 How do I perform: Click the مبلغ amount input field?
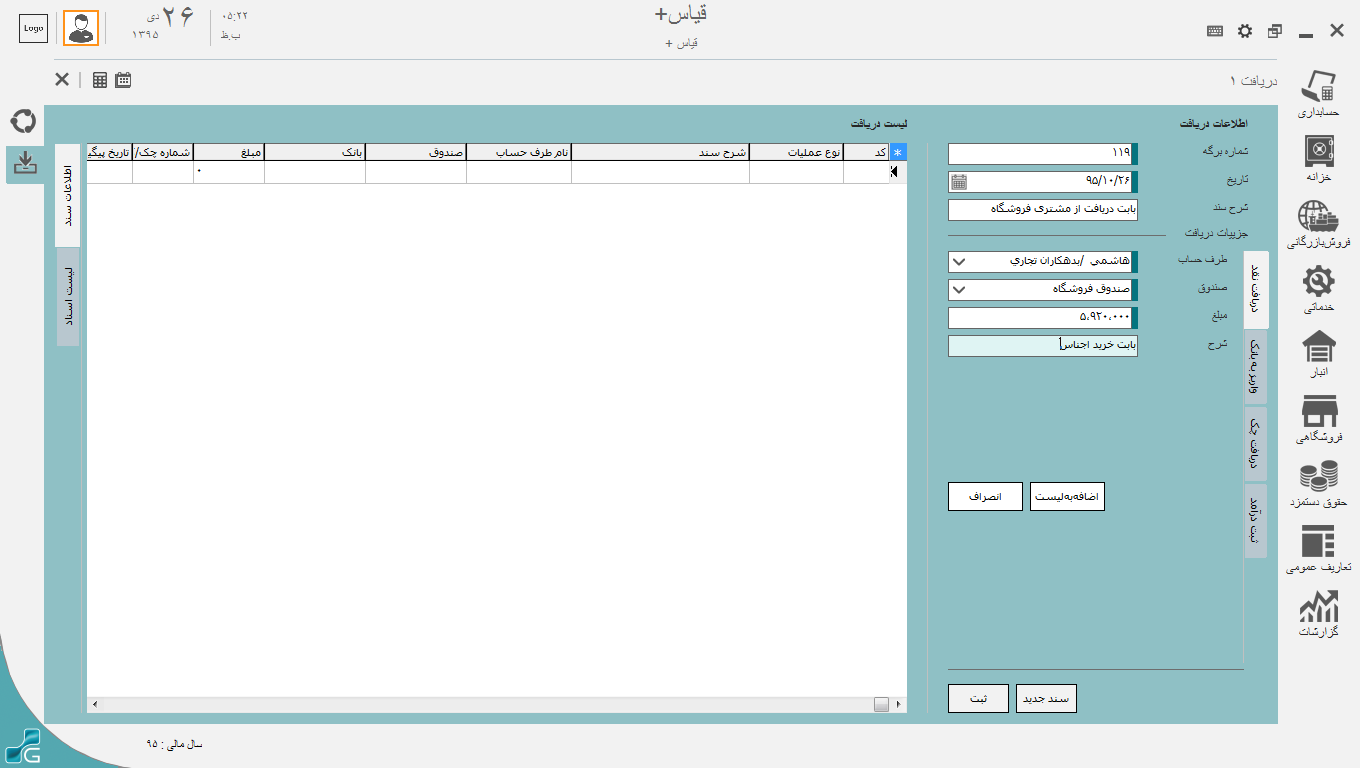click(1040, 318)
